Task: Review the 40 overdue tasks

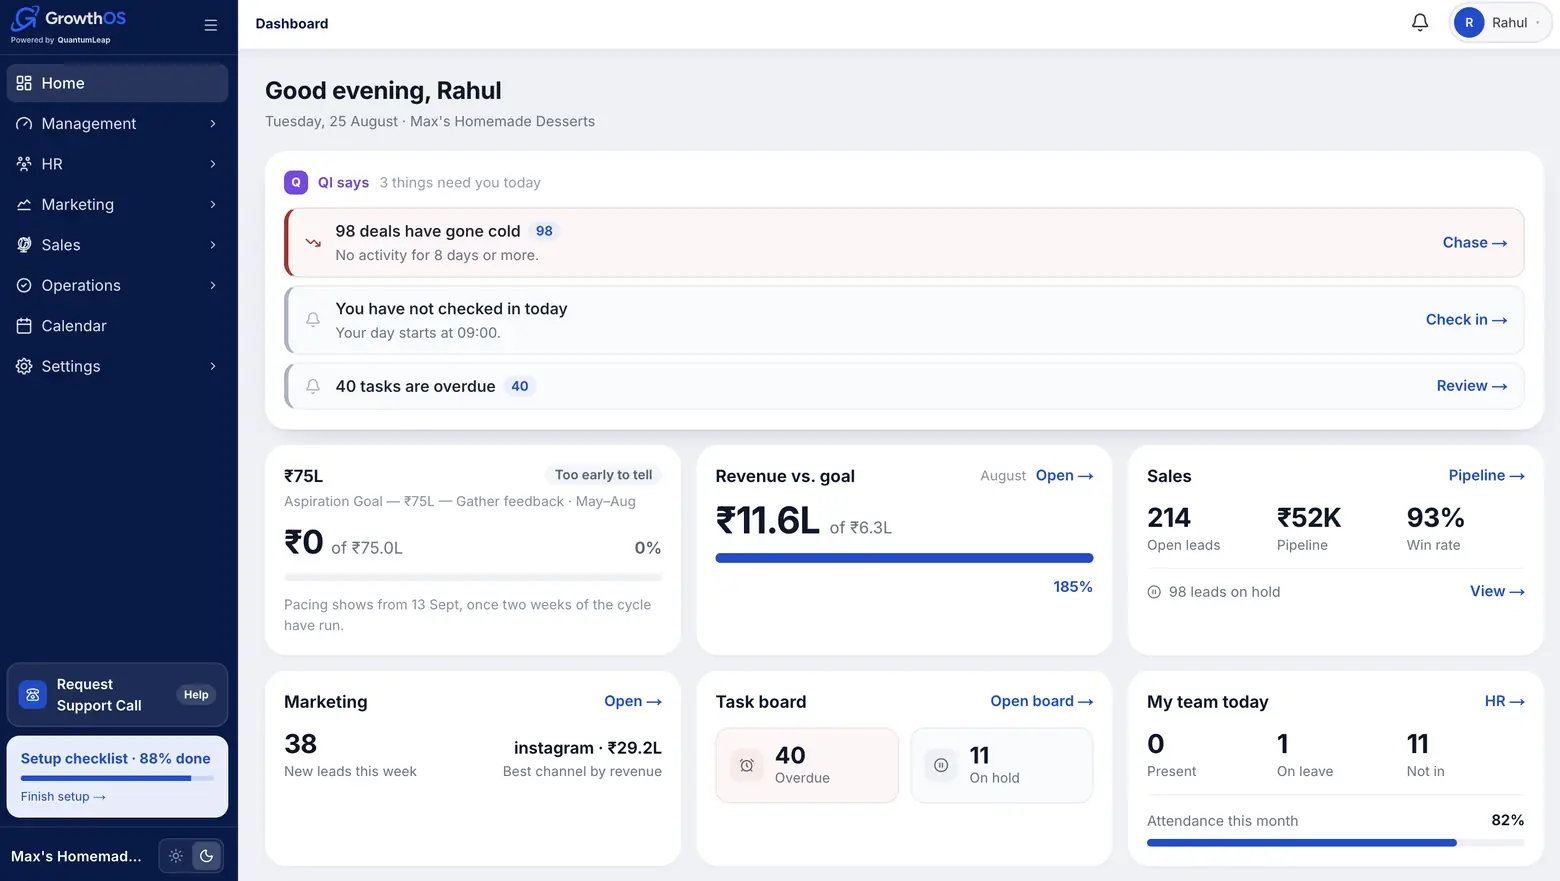Action: (1472, 386)
